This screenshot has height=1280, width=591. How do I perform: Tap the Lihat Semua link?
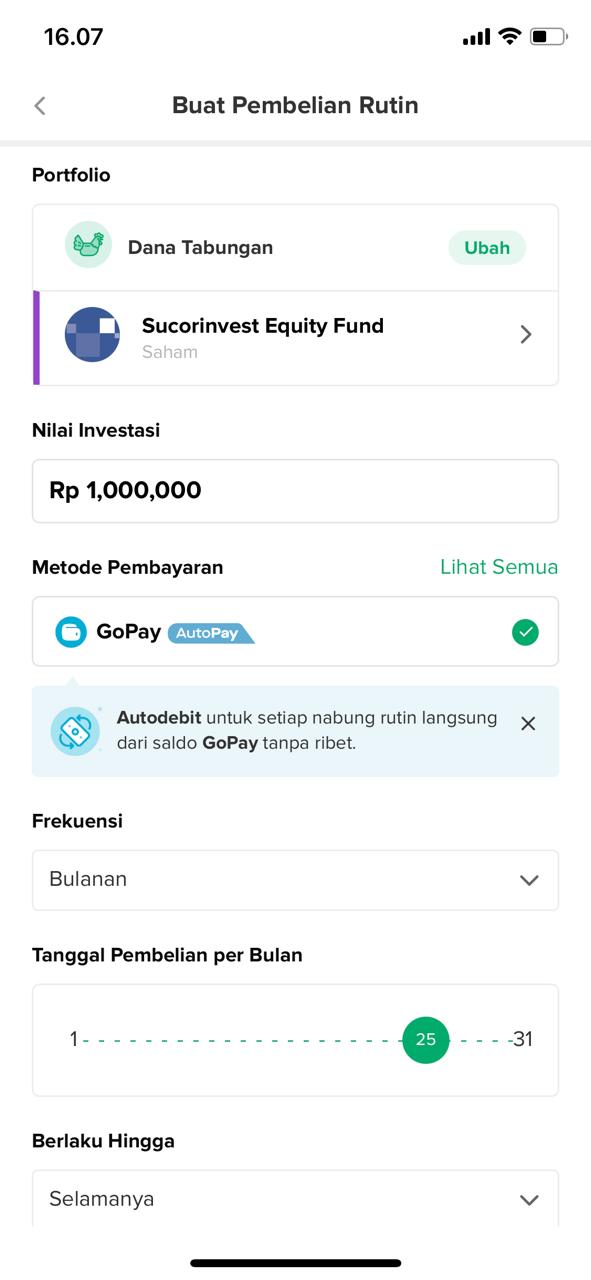499,567
